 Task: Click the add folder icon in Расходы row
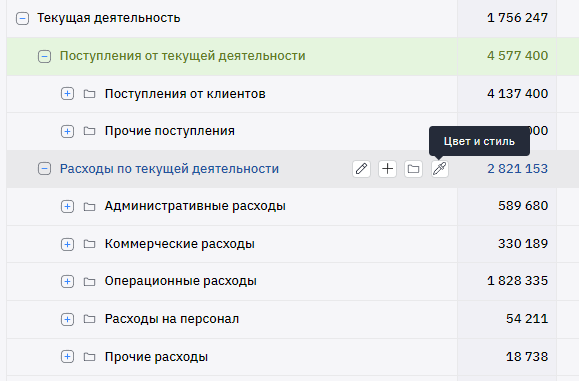click(x=413, y=169)
